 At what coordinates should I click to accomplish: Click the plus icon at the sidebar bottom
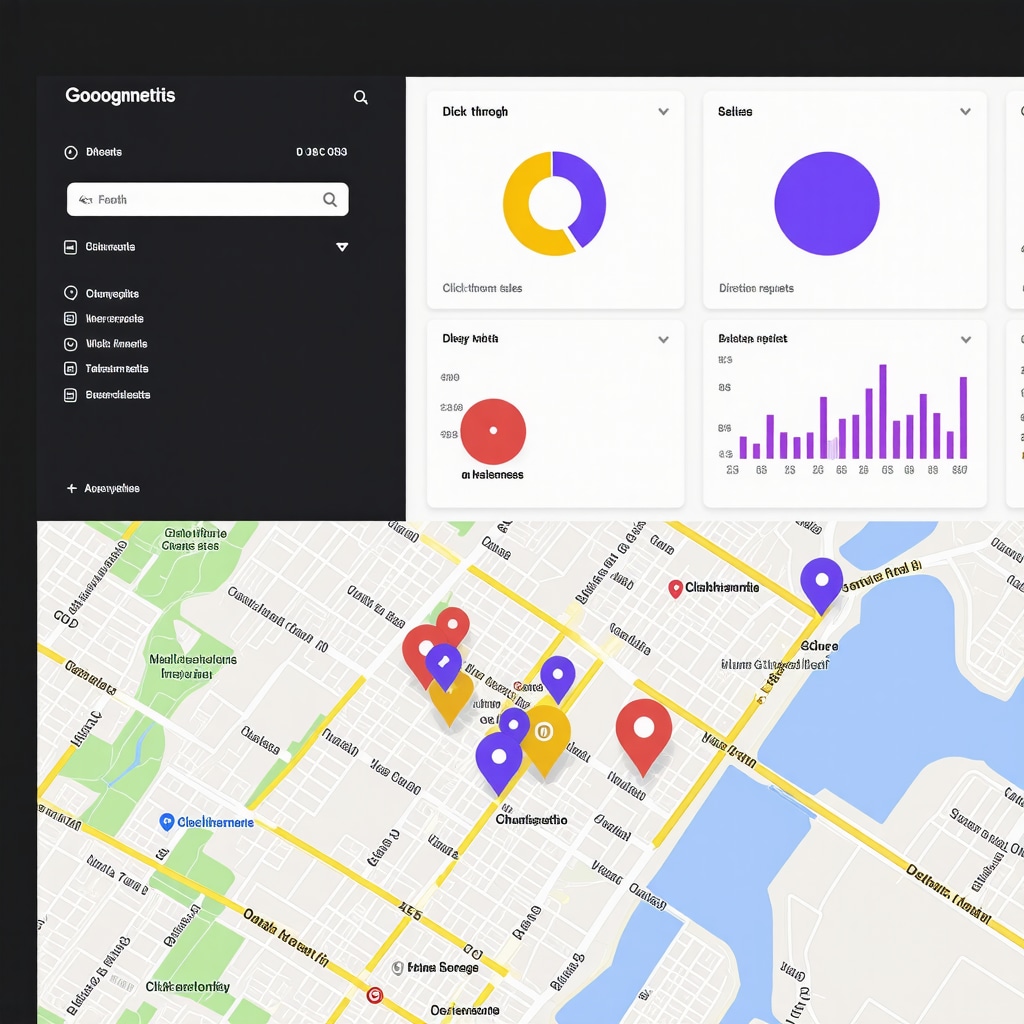pos(72,488)
